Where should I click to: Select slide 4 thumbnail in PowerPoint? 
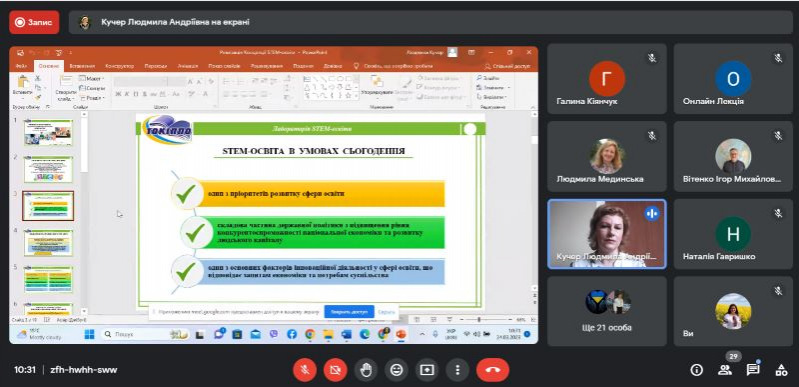(x=48, y=242)
